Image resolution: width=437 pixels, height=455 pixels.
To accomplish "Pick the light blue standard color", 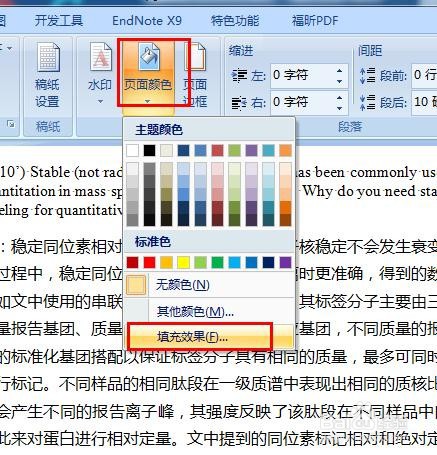I will pos(235,262).
